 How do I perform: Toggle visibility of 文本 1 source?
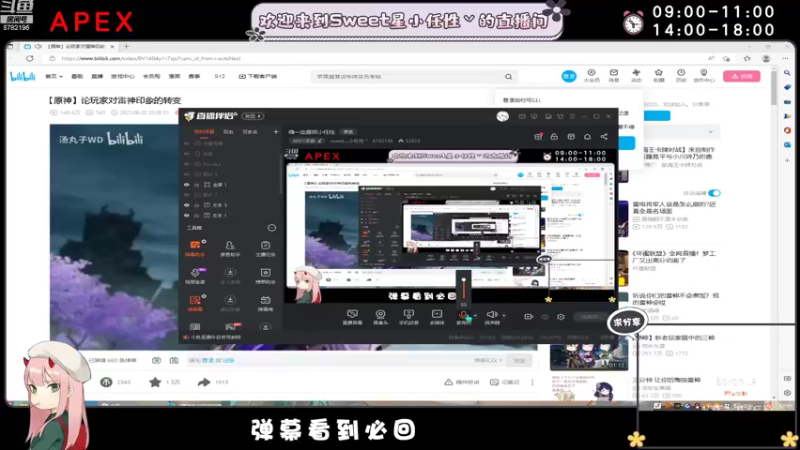point(187,215)
